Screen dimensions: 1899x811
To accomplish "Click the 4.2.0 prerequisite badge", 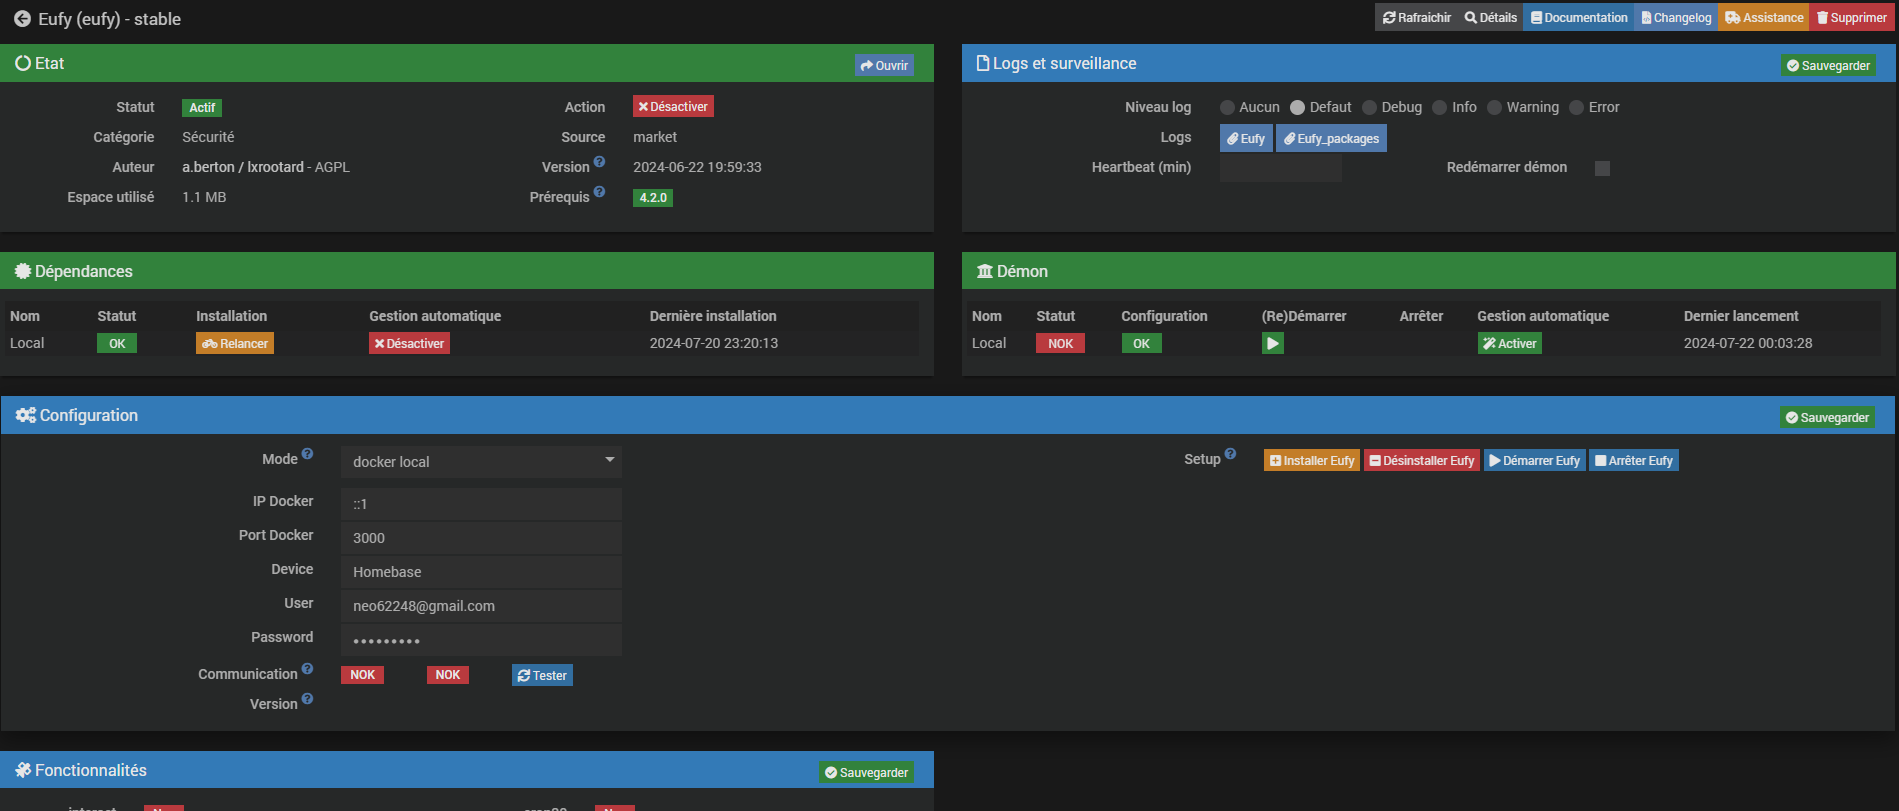I will tap(653, 198).
